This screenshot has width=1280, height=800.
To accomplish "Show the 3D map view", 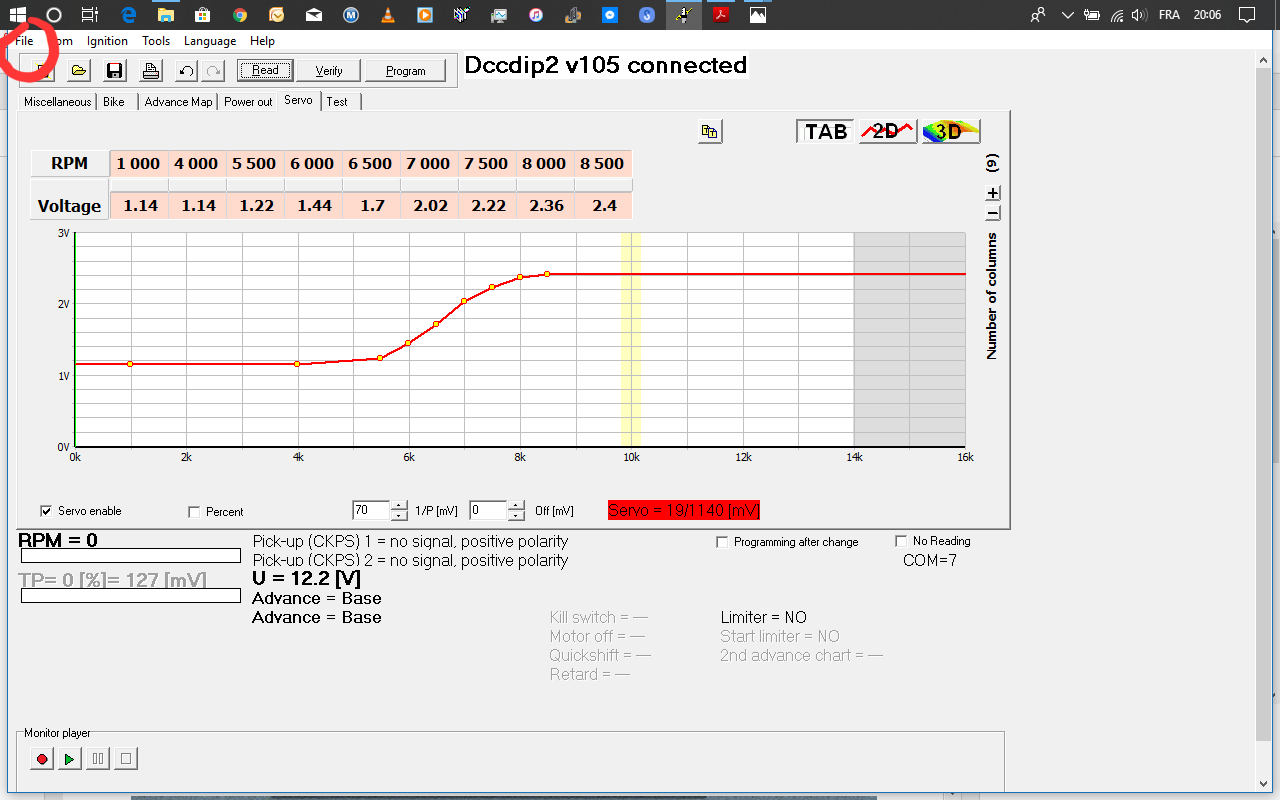I will click(950, 131).
